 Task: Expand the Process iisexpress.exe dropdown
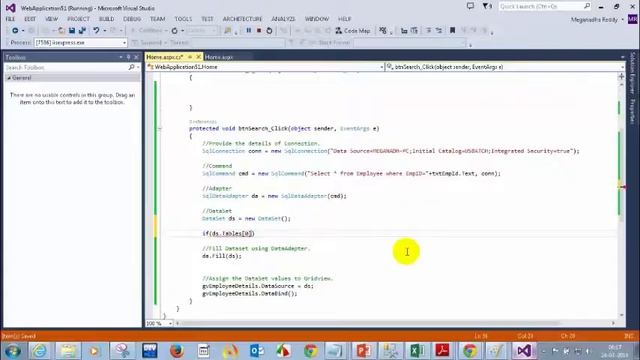click(124, 42)
